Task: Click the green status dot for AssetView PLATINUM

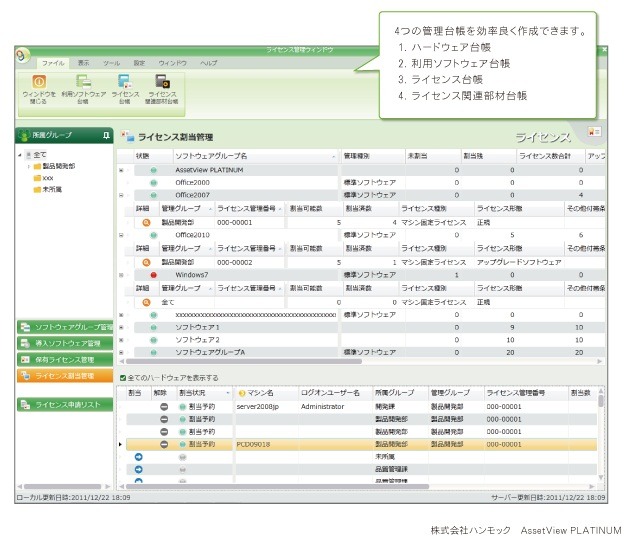Action: tap(153, 170)
